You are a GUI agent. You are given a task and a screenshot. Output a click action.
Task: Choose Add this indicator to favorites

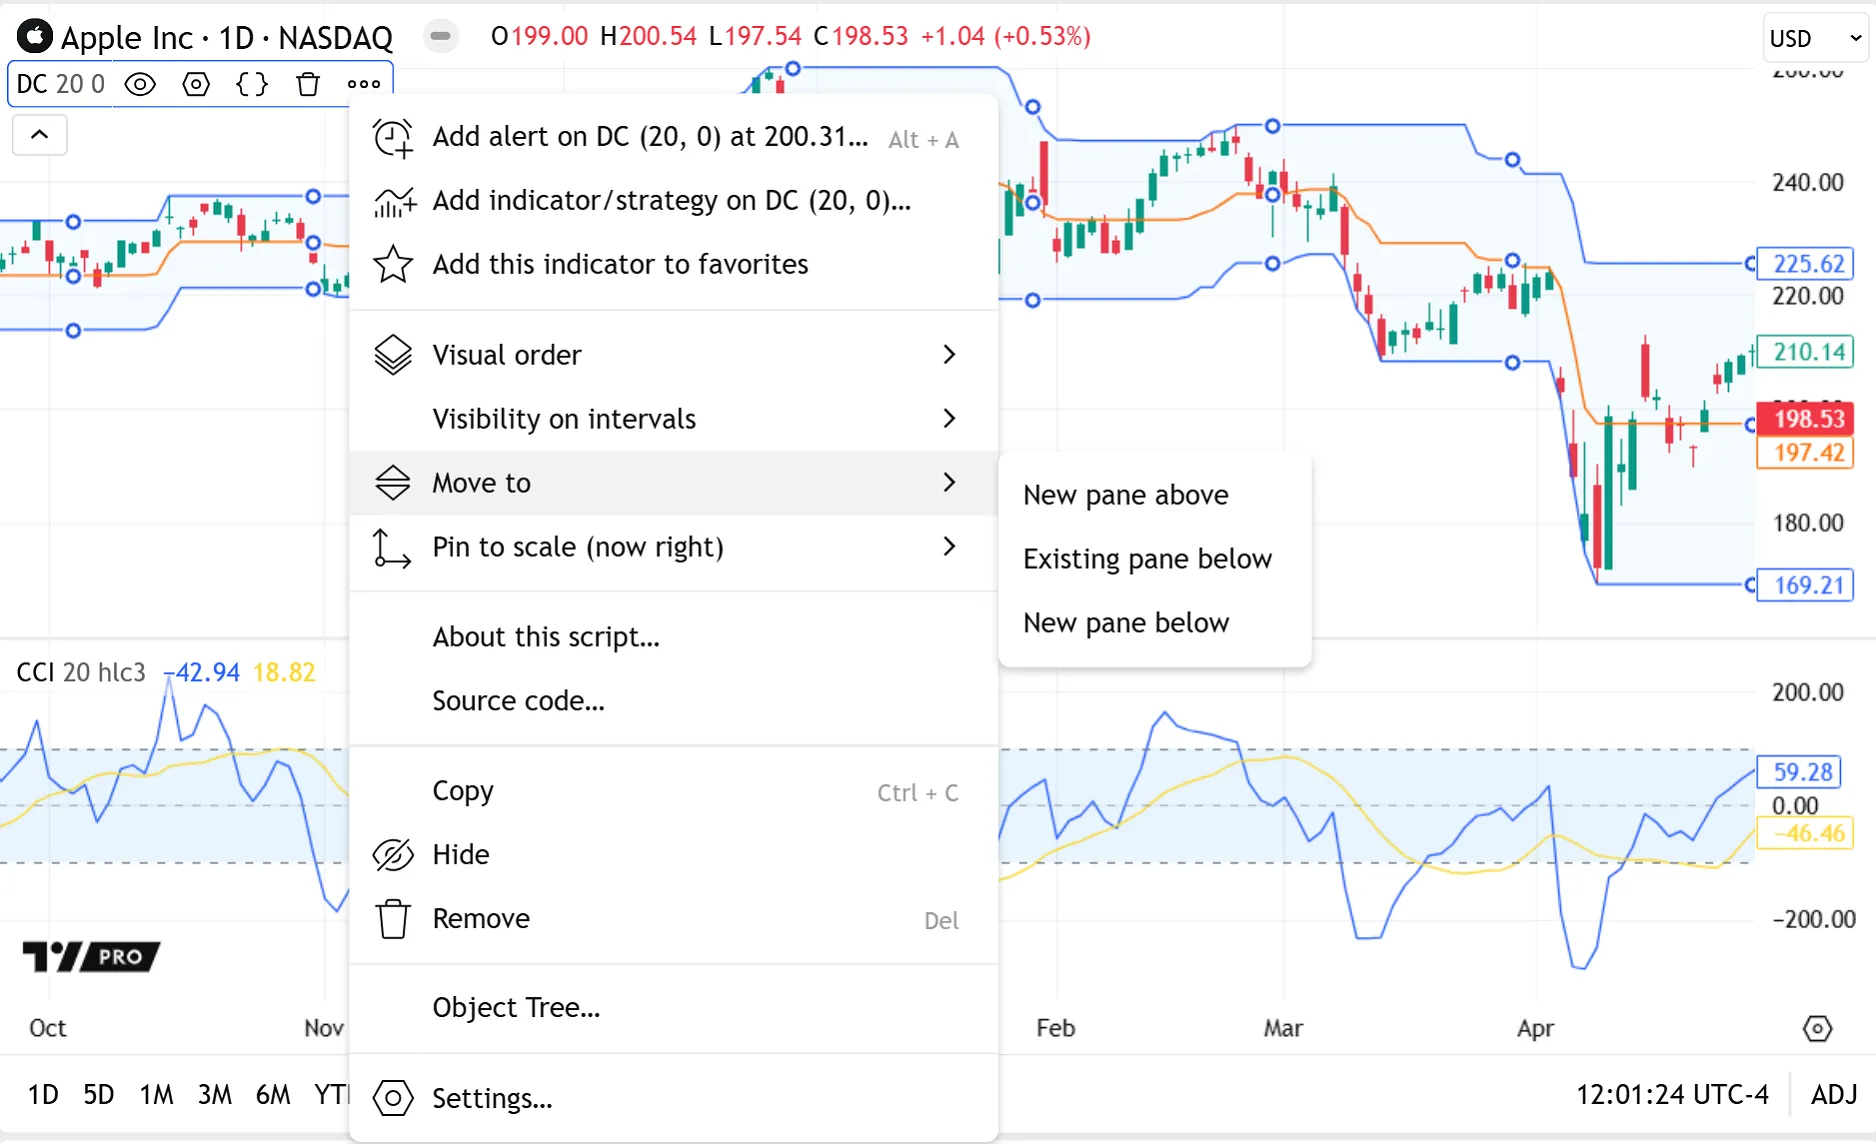pyautogui.click(x=620, y=265)
